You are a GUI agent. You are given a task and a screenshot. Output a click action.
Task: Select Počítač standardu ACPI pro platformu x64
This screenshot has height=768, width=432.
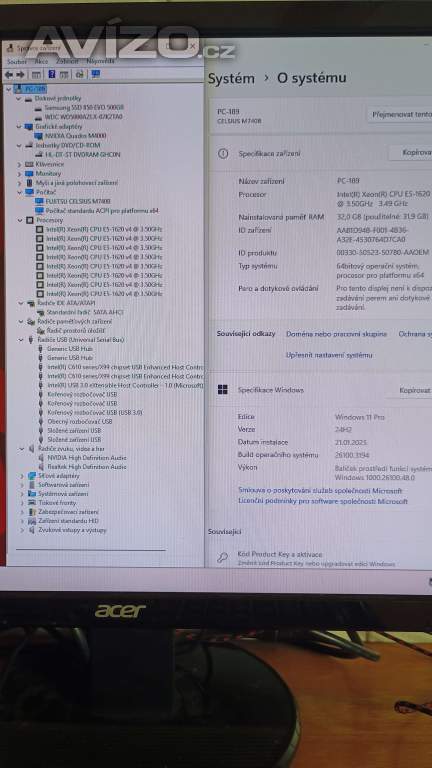[102, 211]
